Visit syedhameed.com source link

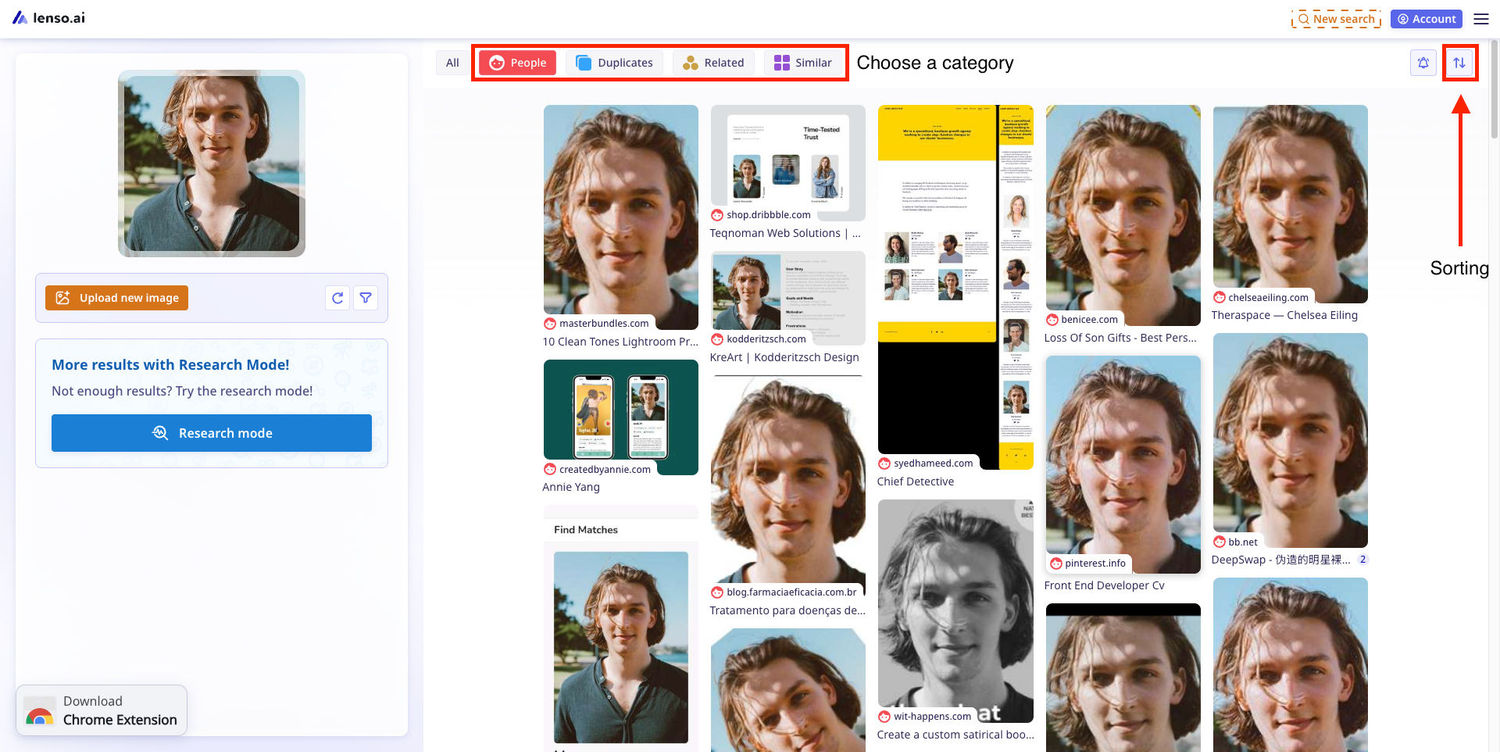pos(934,464)
